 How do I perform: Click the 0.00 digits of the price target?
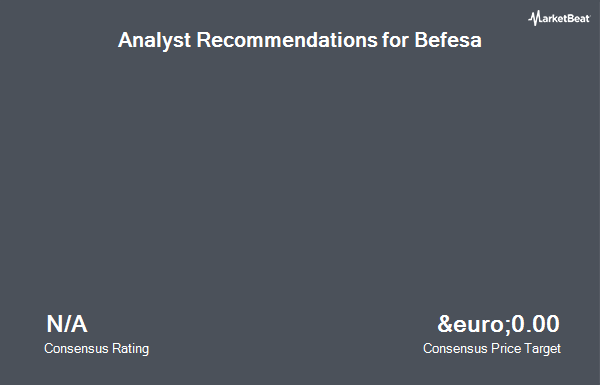535,324
